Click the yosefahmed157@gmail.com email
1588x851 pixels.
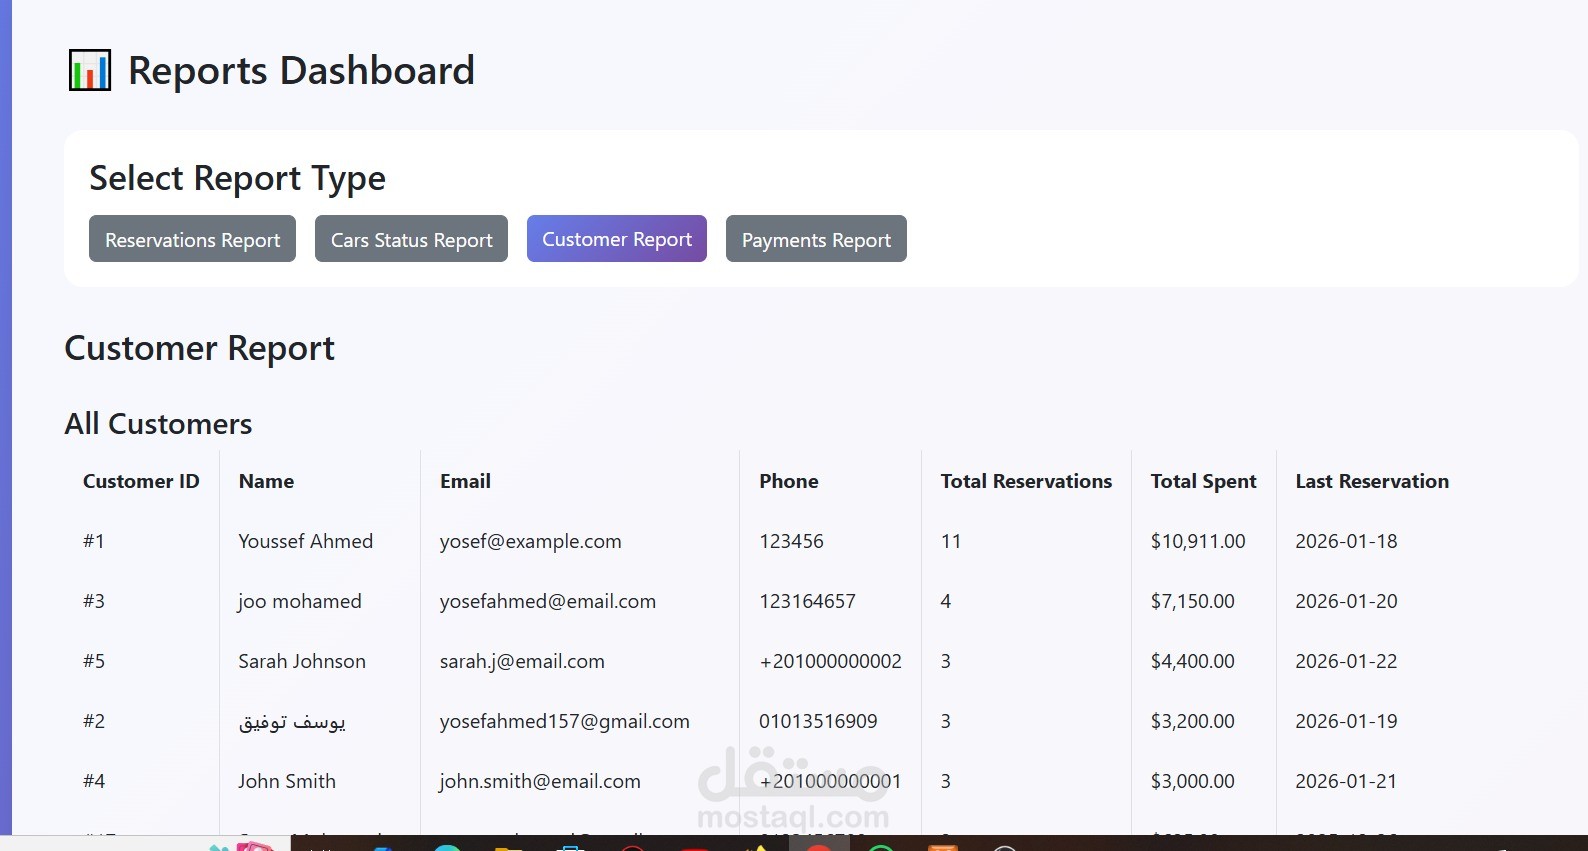[564, 721]
